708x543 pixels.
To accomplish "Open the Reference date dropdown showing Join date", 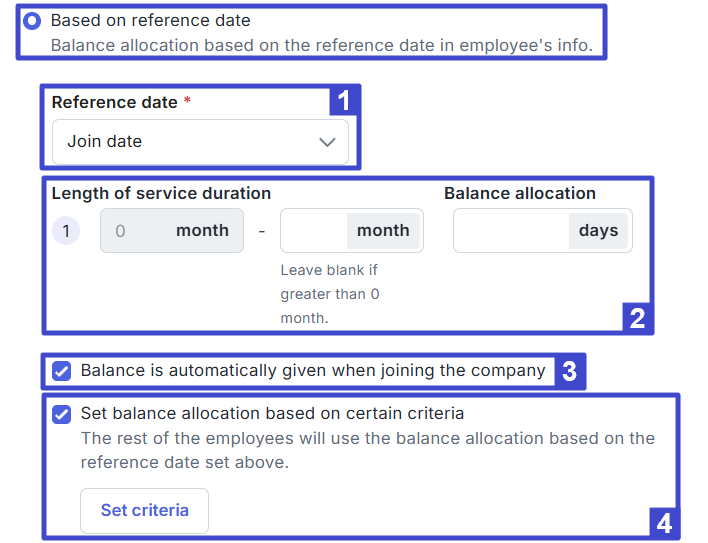I will pos(190,142).
